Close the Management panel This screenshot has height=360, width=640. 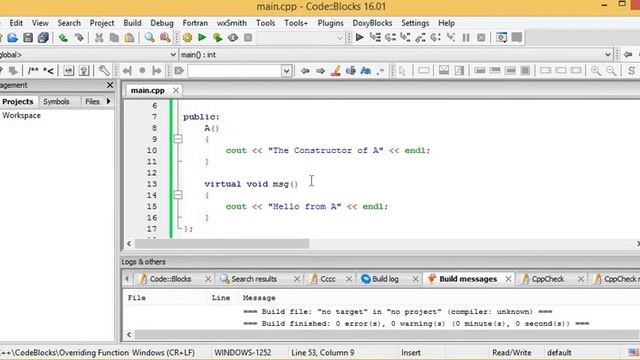pyautogui.click(x=110, y=85)
